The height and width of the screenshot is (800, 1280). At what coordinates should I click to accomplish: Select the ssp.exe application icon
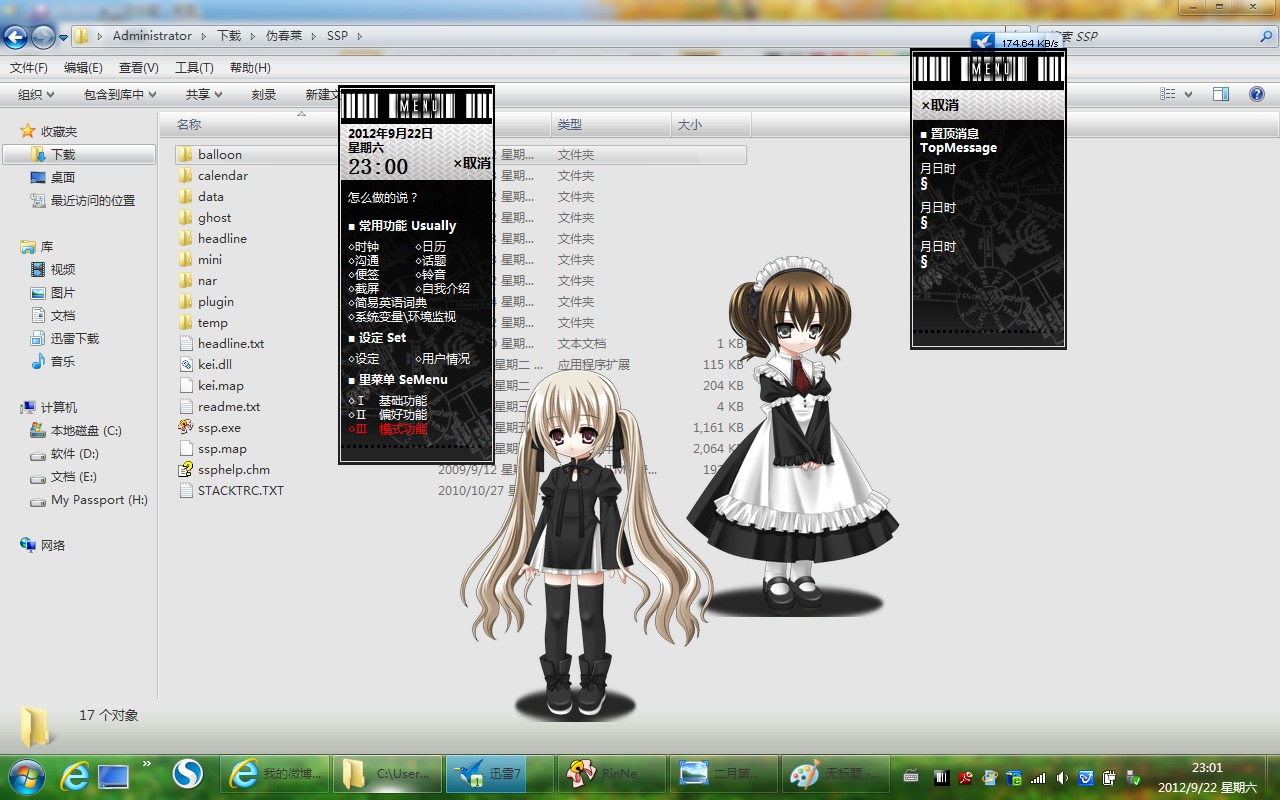click(186, 428)
